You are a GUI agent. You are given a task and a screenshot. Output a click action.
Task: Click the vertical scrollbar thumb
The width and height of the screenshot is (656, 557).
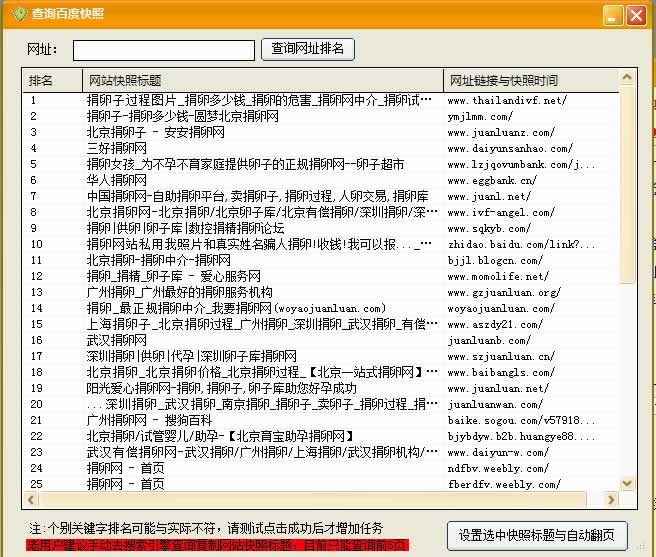(x=626, y=184)
